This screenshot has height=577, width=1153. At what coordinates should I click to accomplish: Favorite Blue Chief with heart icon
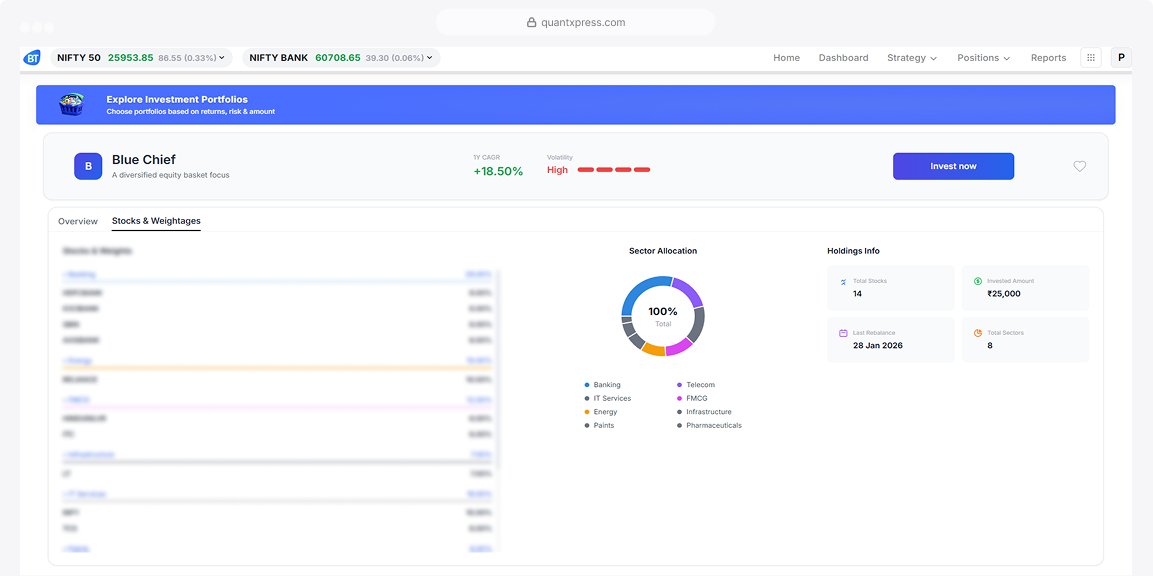point(1079,166)
